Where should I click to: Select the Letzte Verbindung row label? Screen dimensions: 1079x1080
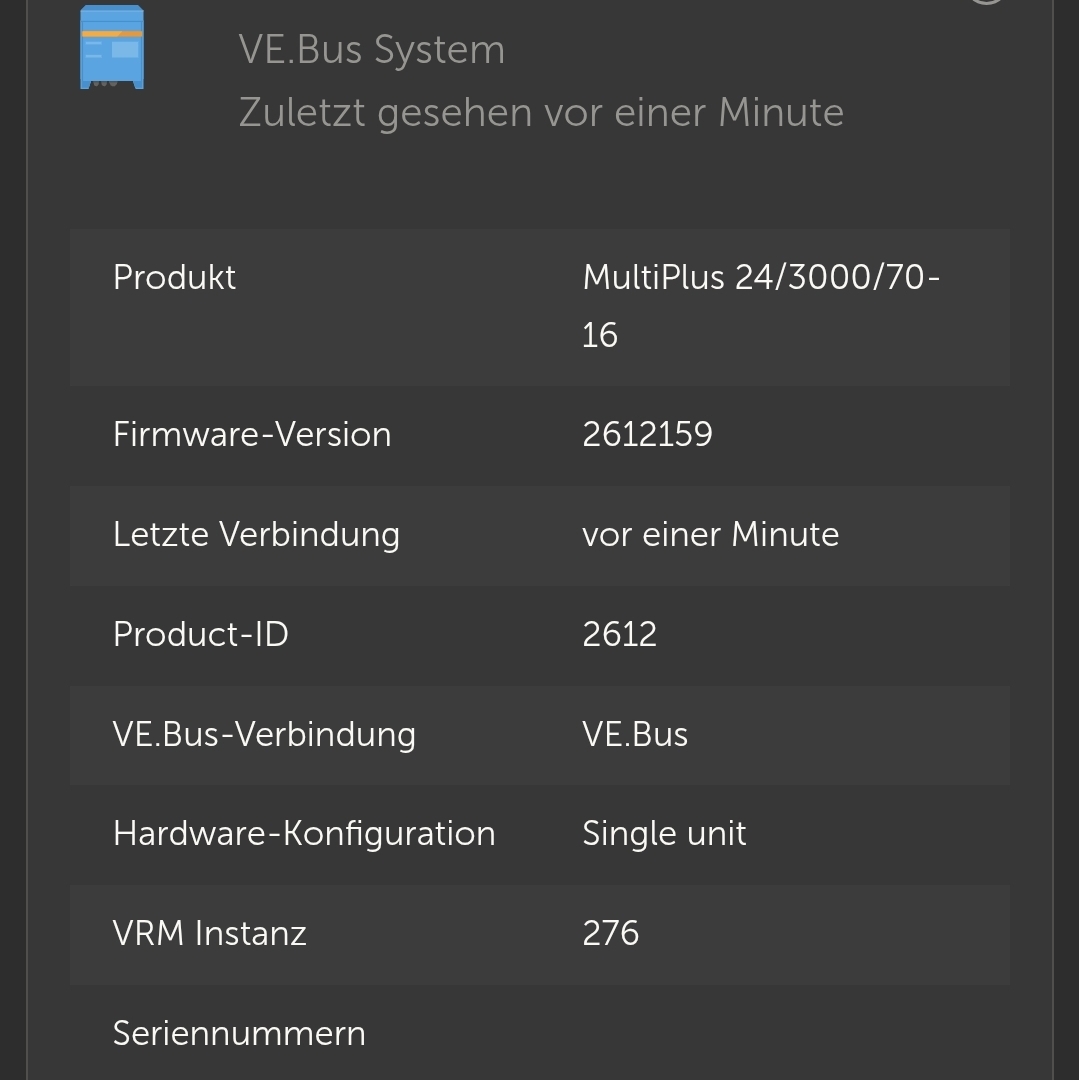256,534
